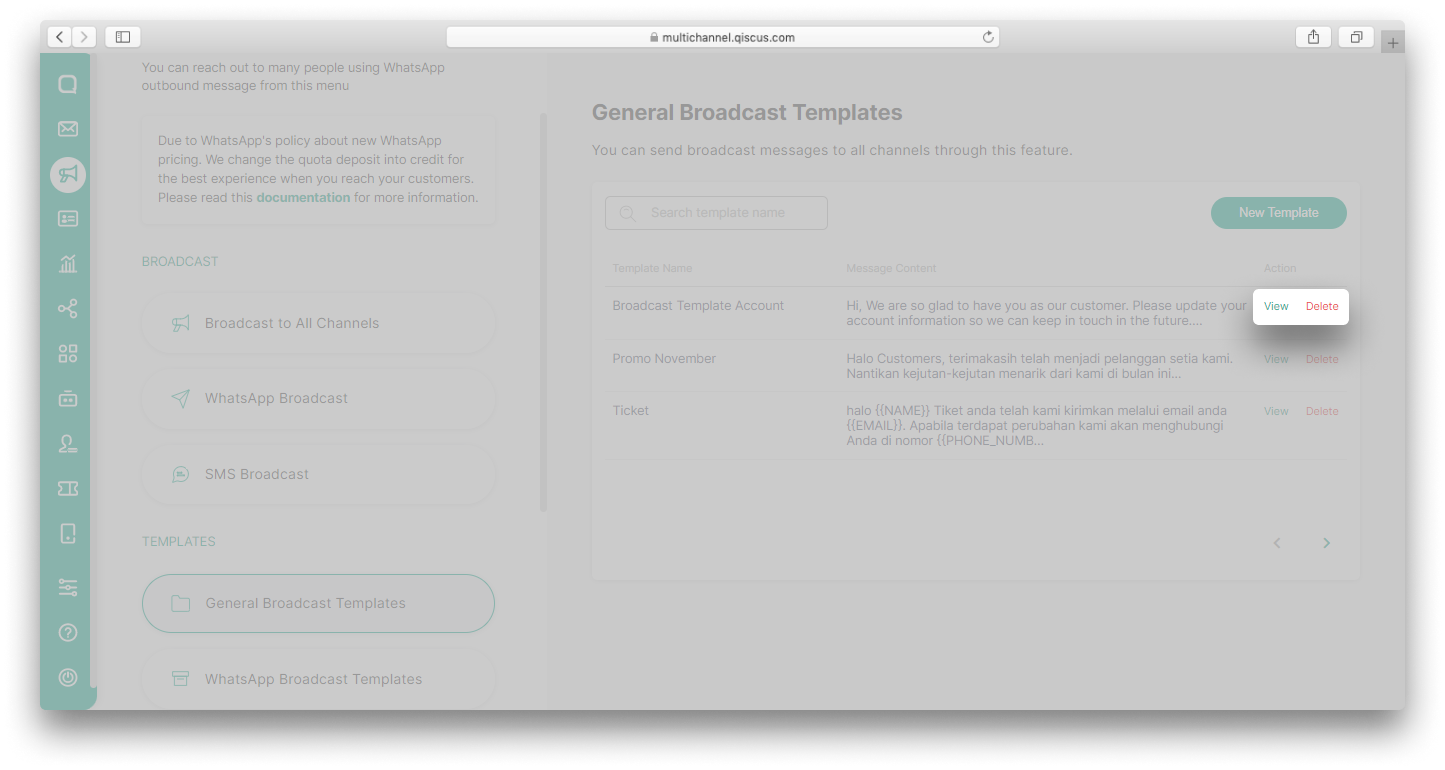Click the Promo November template name
This screenshot has height=770, width=1445.
tap(664, 359)
